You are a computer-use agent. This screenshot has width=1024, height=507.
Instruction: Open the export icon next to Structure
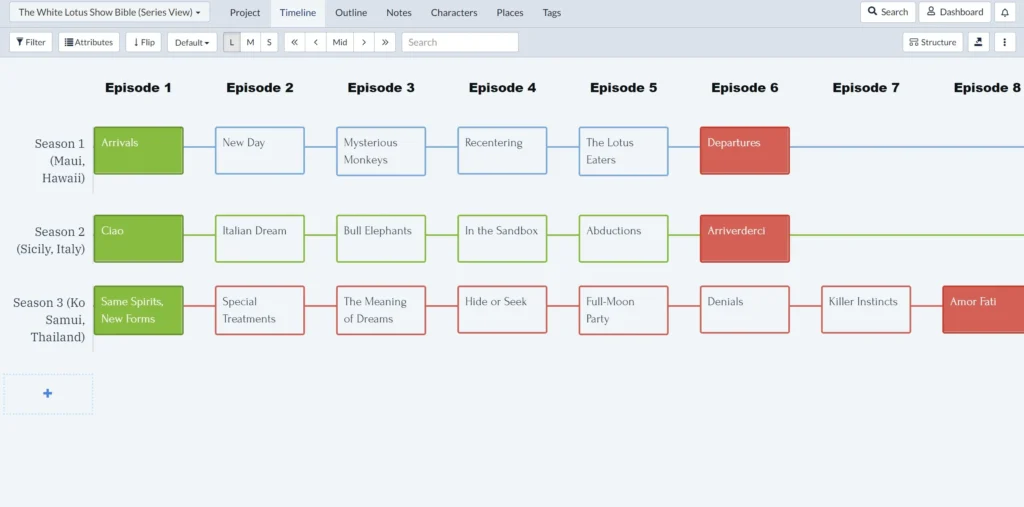978,42
